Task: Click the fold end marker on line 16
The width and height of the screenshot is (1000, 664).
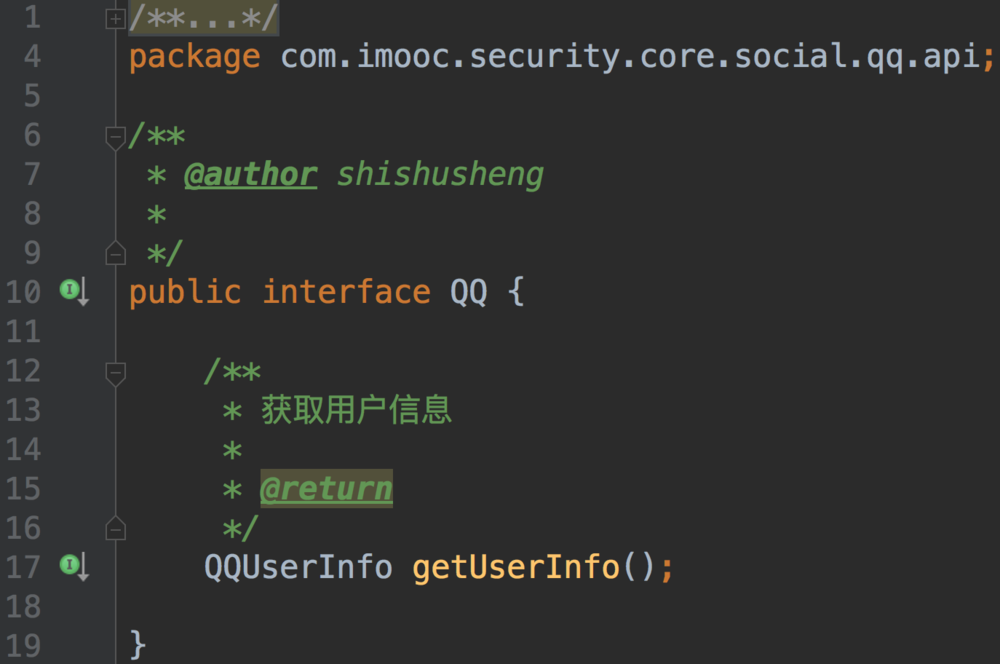Action: [115, 528]
